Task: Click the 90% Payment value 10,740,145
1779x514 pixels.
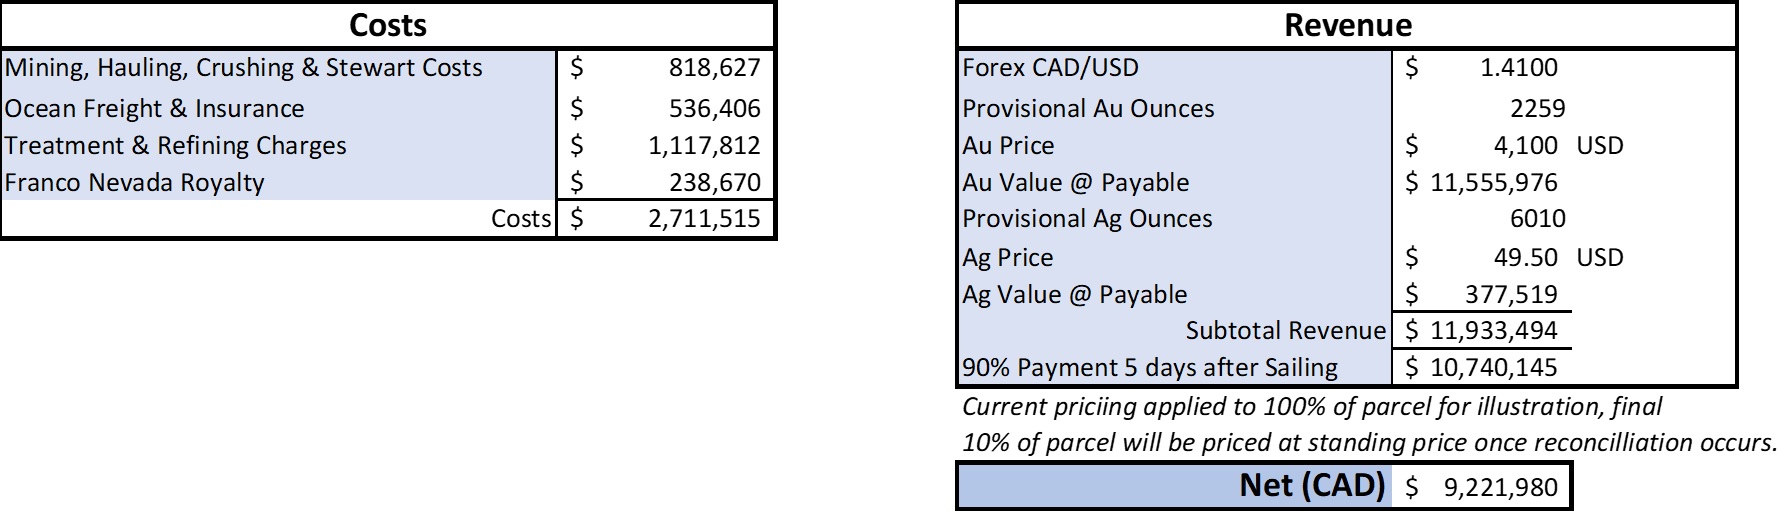Action: click(x=1493, y=368)
